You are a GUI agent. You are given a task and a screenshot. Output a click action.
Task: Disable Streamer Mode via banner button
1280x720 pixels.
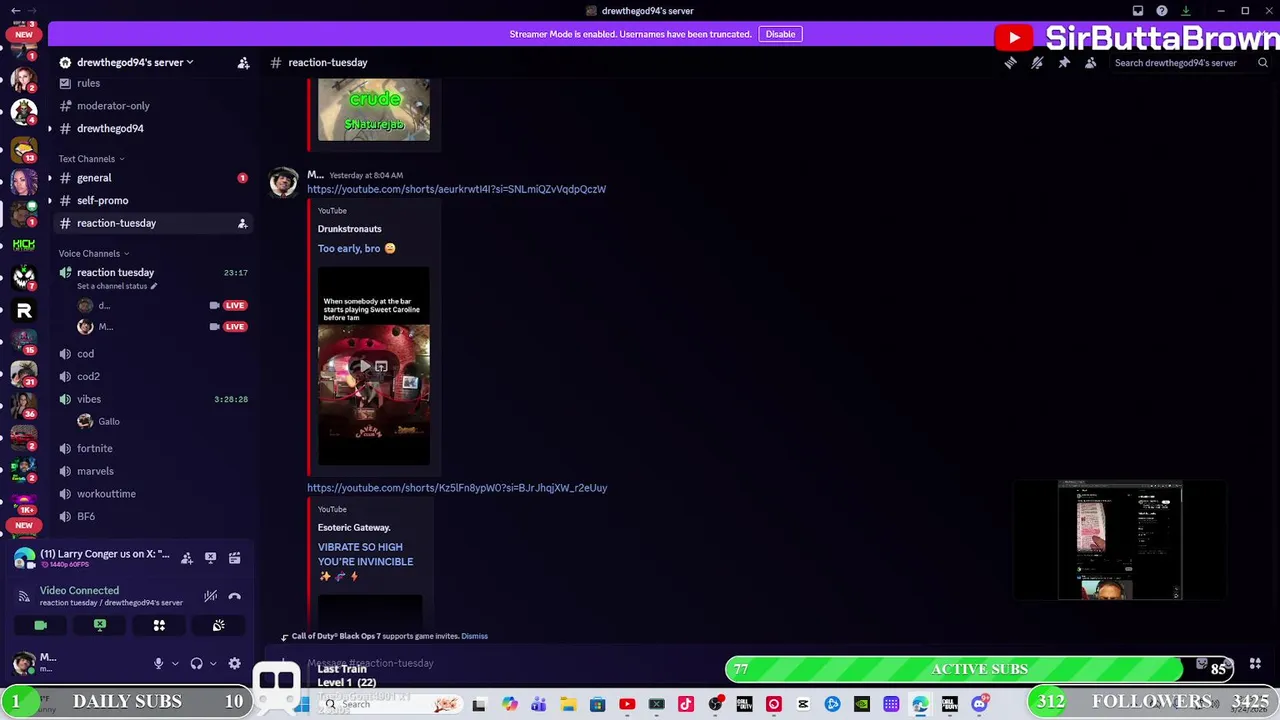point(780,34)
